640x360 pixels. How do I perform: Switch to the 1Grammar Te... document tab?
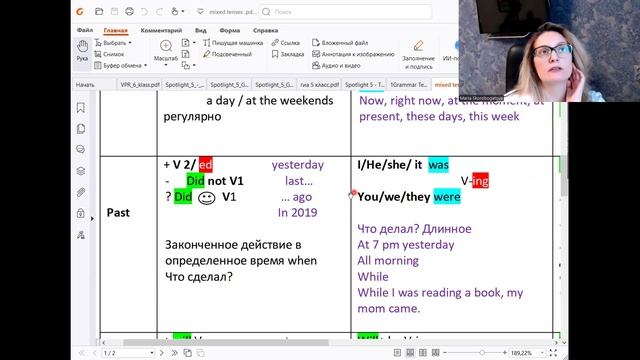409,84
